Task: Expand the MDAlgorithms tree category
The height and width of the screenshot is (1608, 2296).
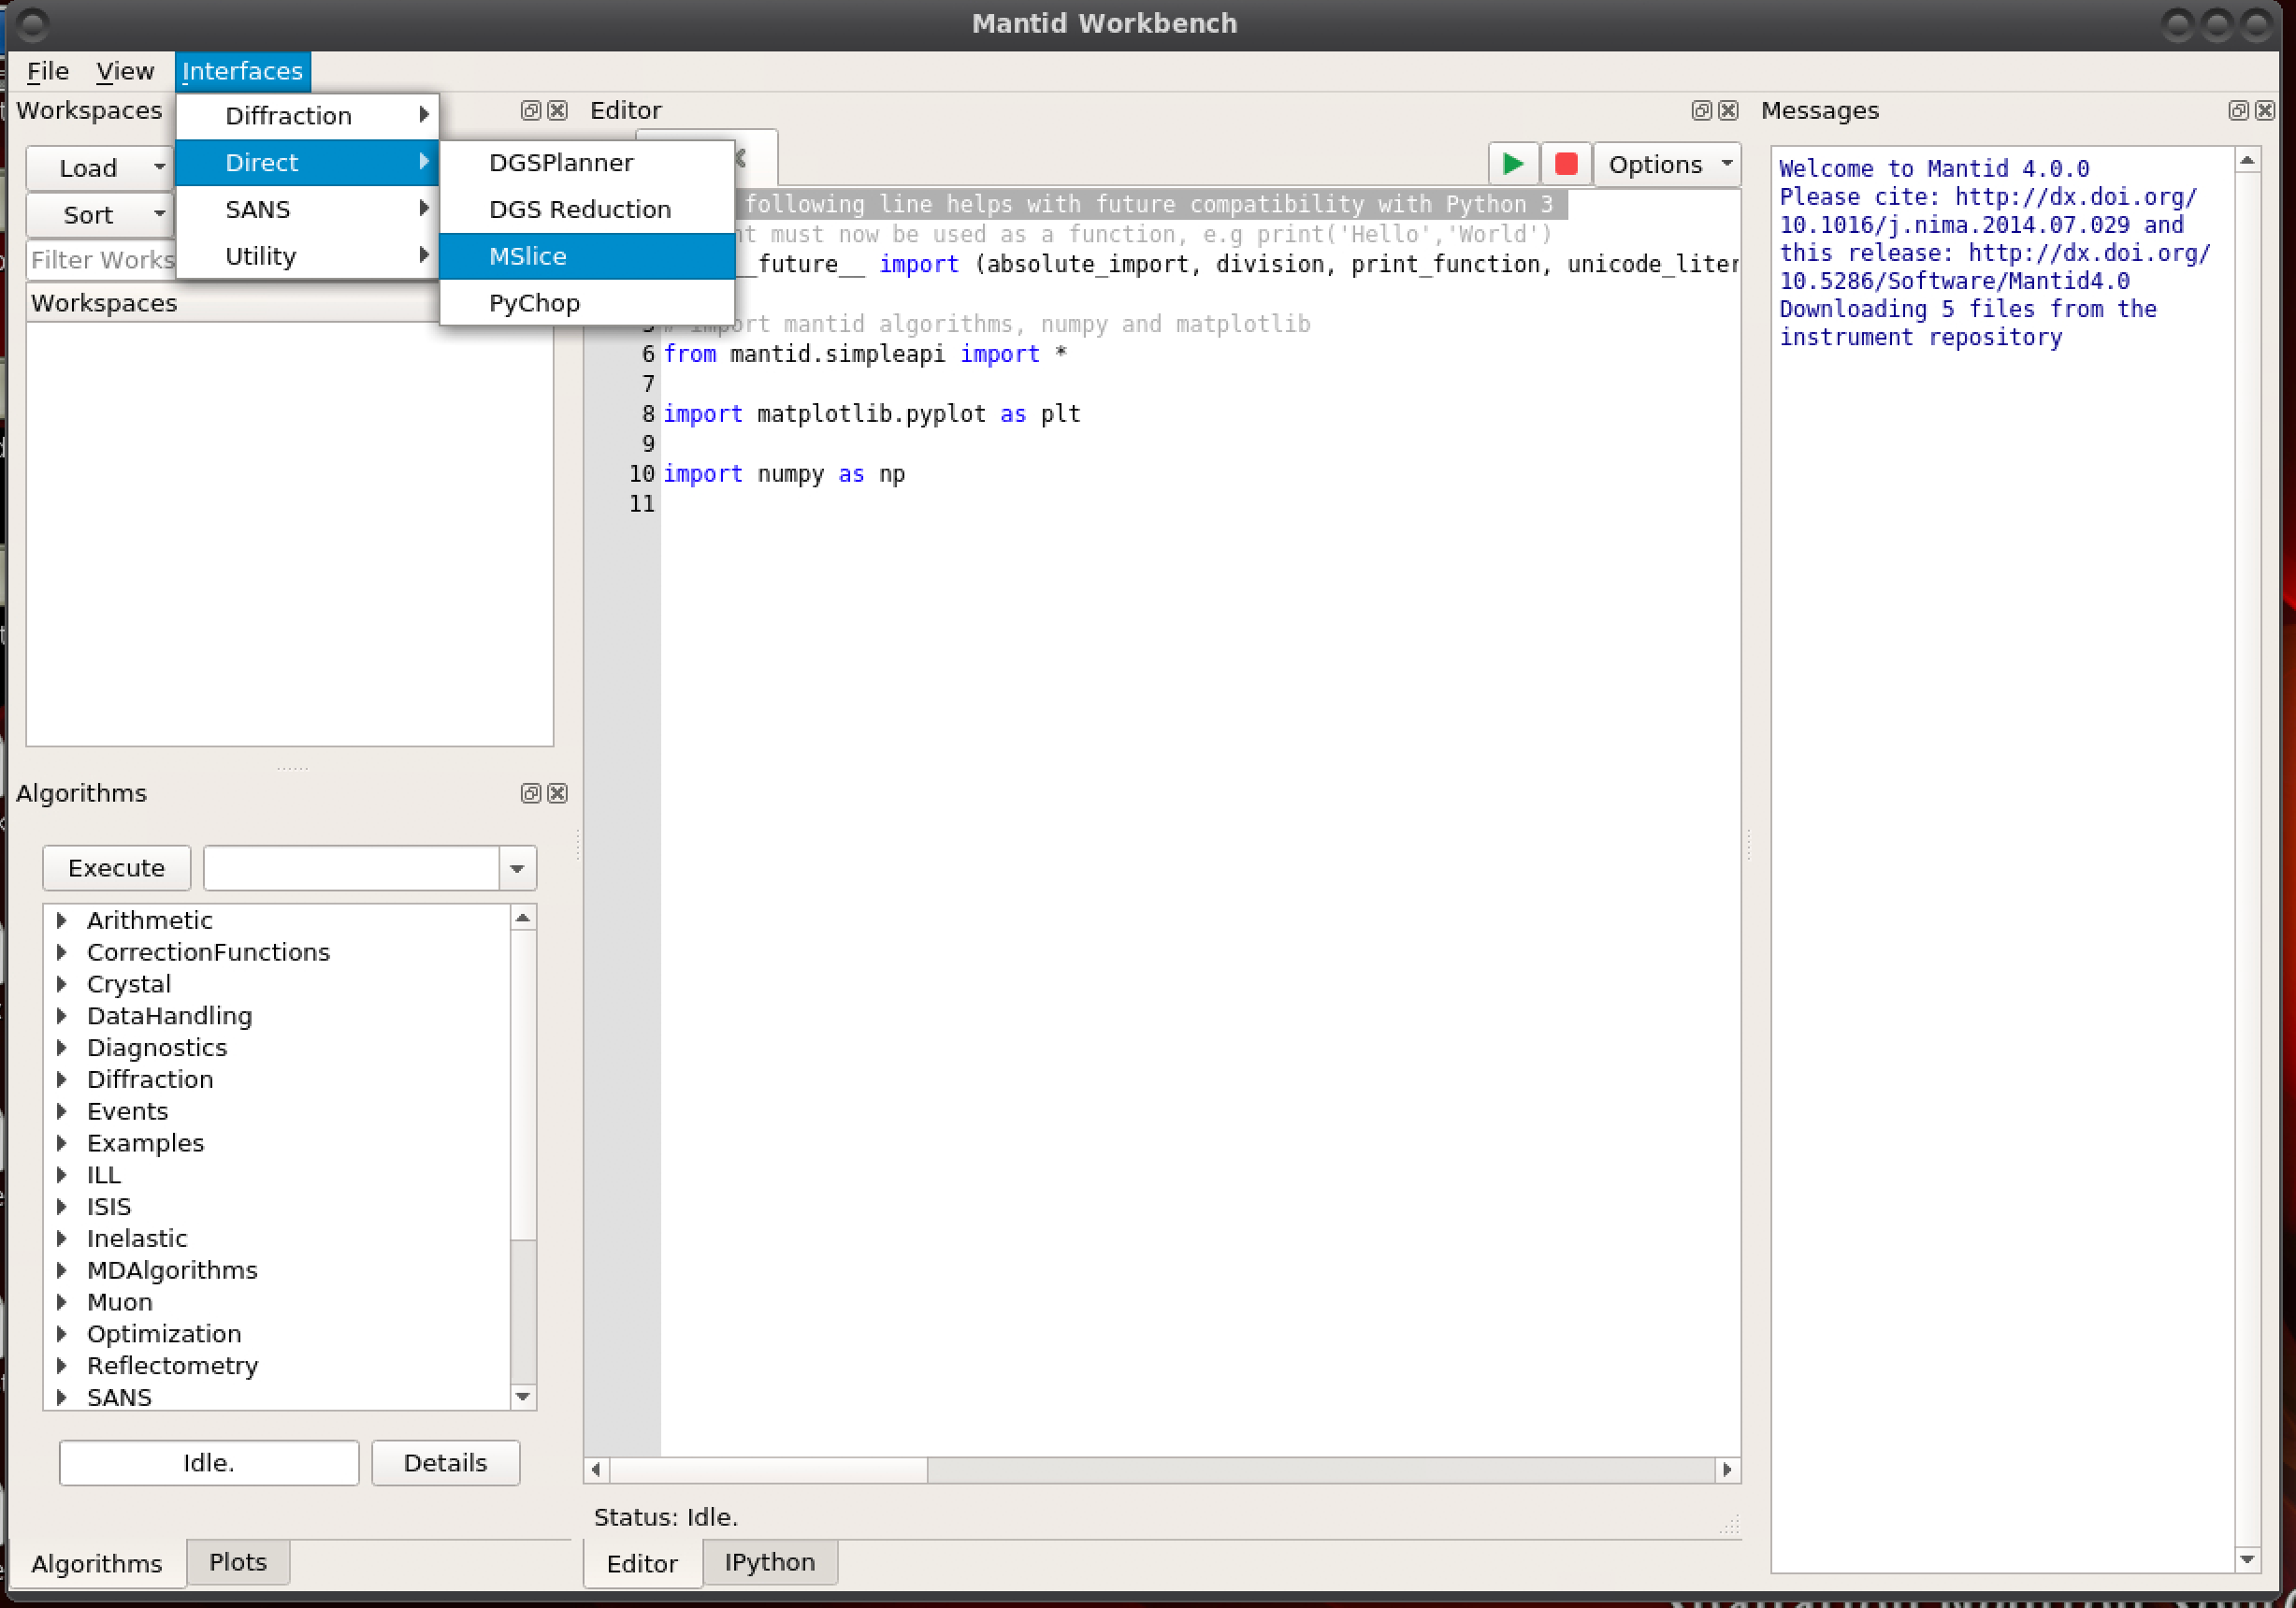Action: coord(62,1270)
